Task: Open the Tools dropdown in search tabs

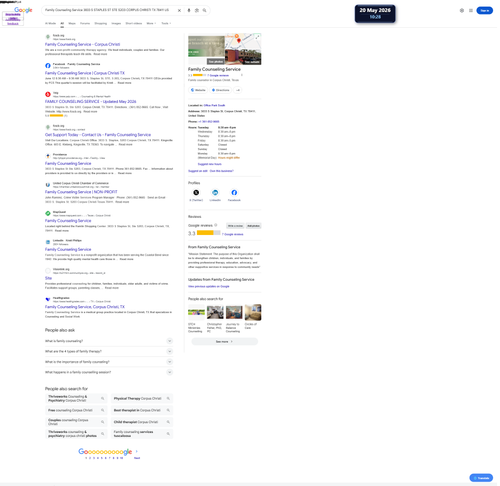Action: 166,23
